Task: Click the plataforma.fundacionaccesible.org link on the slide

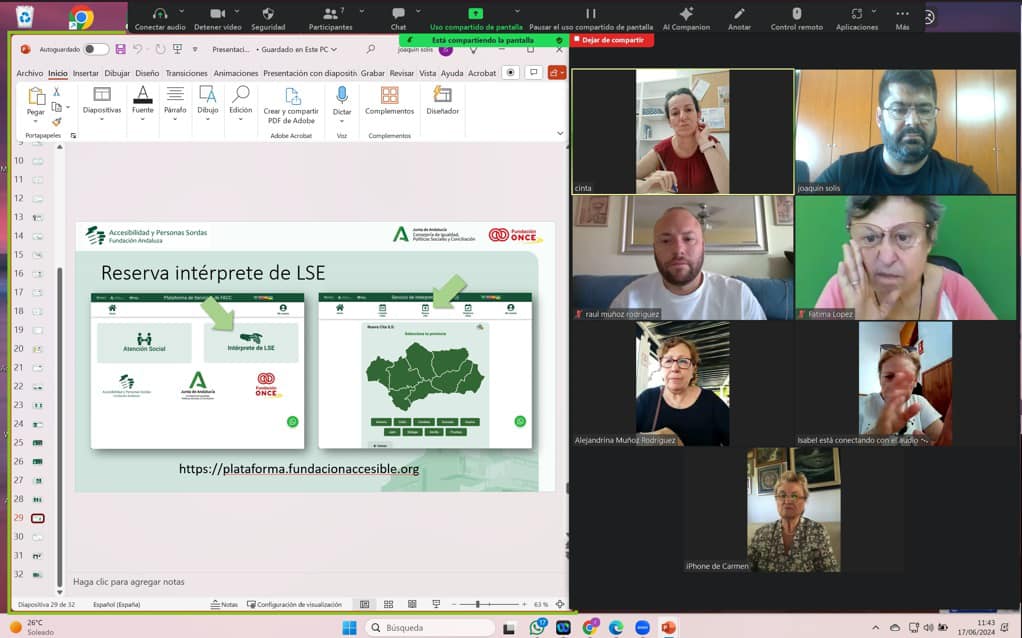Action: pyautogui.click(x=299, y=469)
